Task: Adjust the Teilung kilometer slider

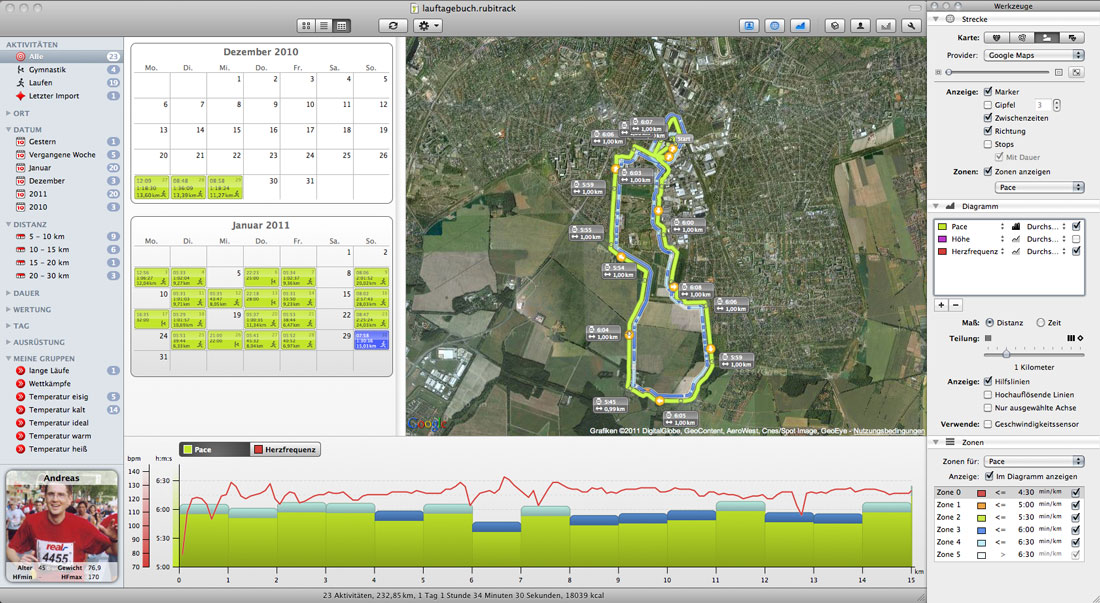Action: tap(1006, 353)
